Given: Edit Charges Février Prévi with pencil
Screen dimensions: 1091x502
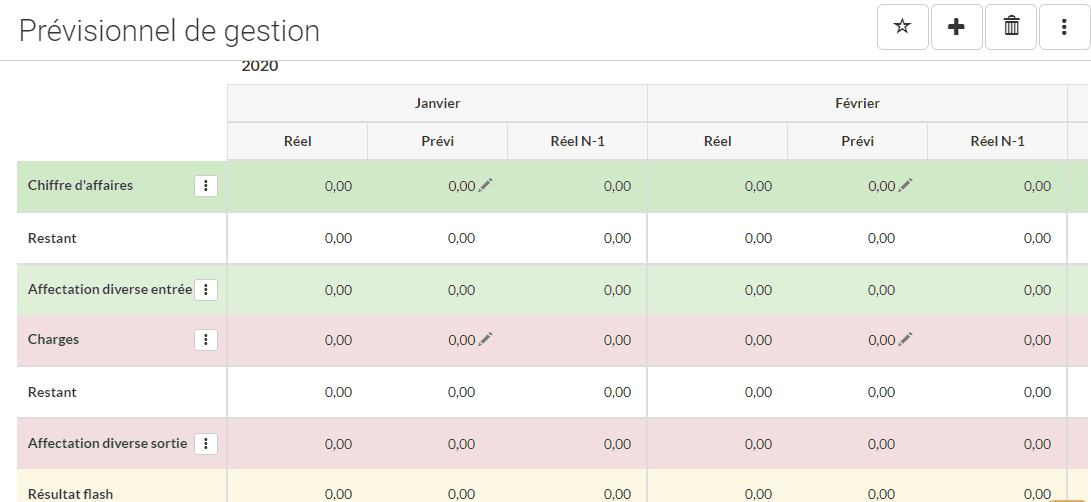Looking at the screenshot, I should click(906, 339).
